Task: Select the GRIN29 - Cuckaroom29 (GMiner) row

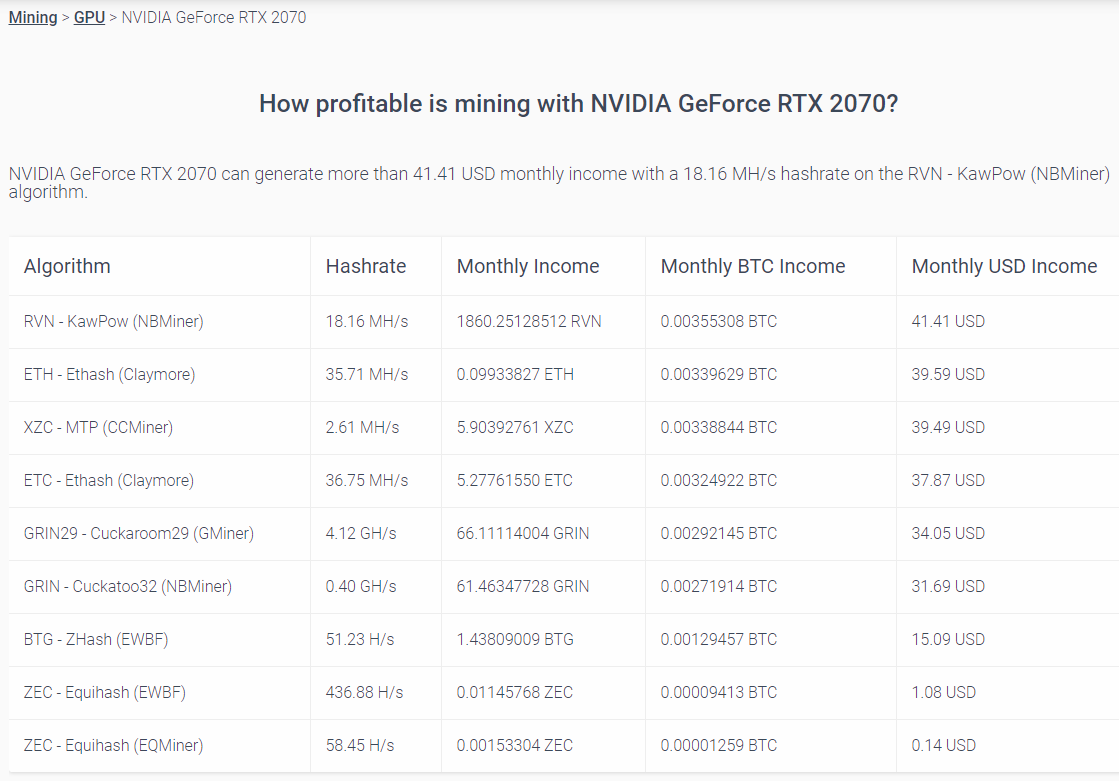Action: coord(564,533)
